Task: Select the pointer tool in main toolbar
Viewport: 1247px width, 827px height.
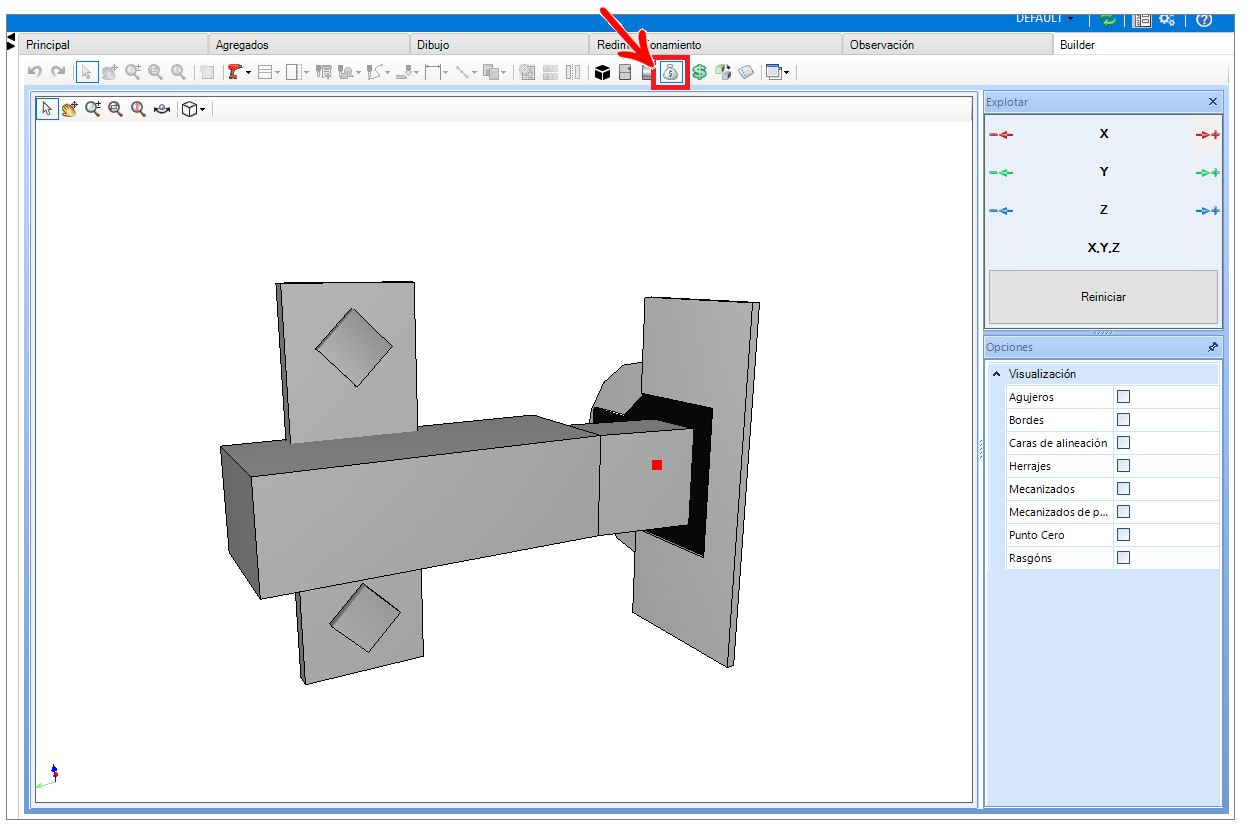Action: pos(87,72)
